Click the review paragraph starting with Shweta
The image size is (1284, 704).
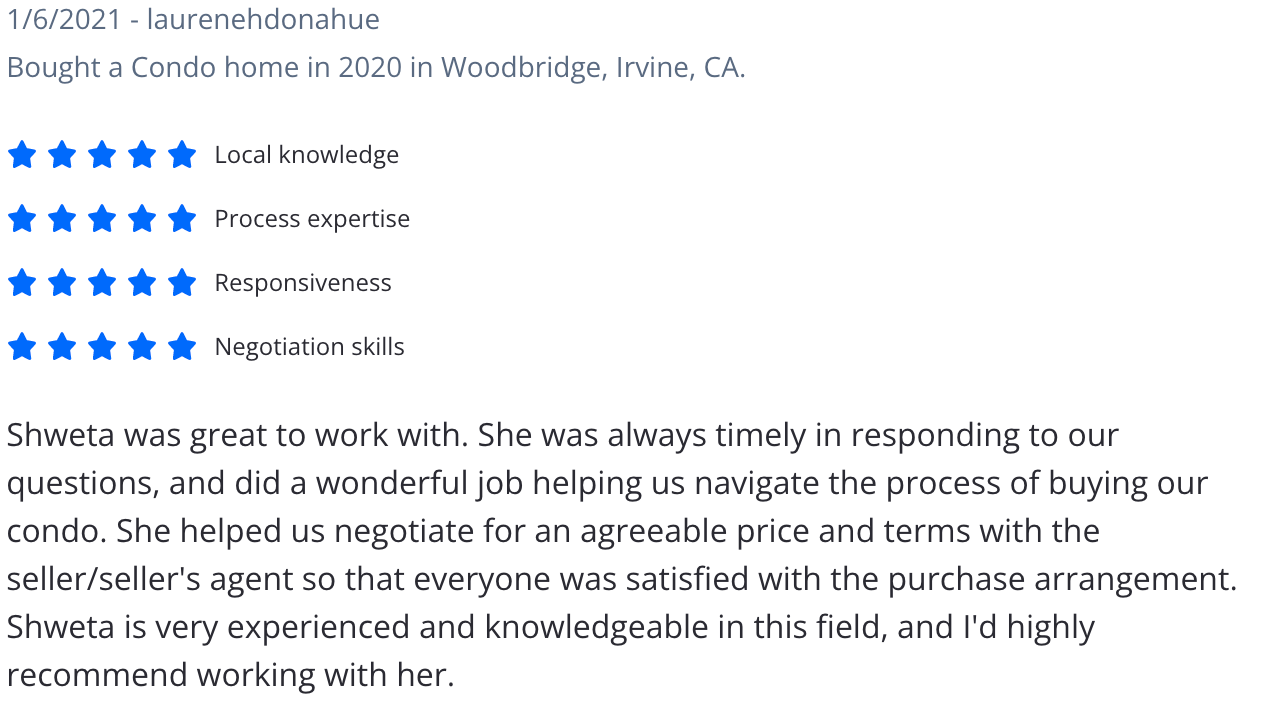click(622, 555)
